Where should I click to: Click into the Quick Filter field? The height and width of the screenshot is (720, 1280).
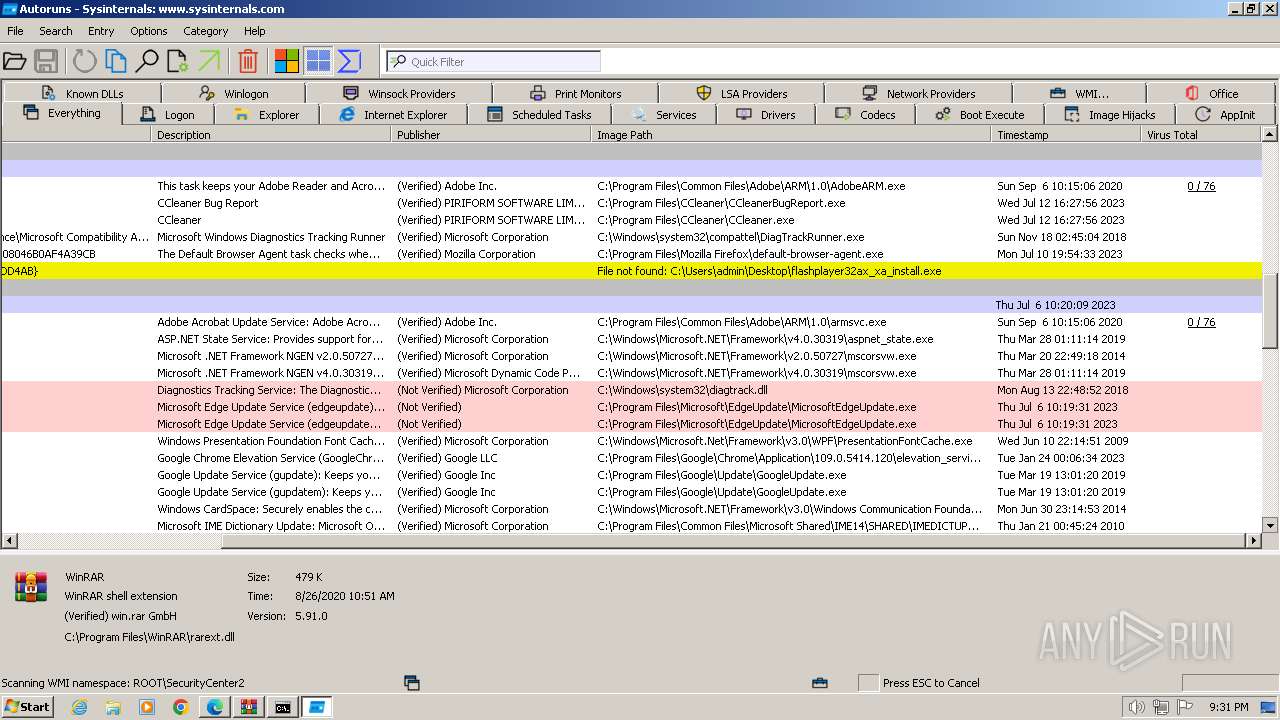pos(493,61)
